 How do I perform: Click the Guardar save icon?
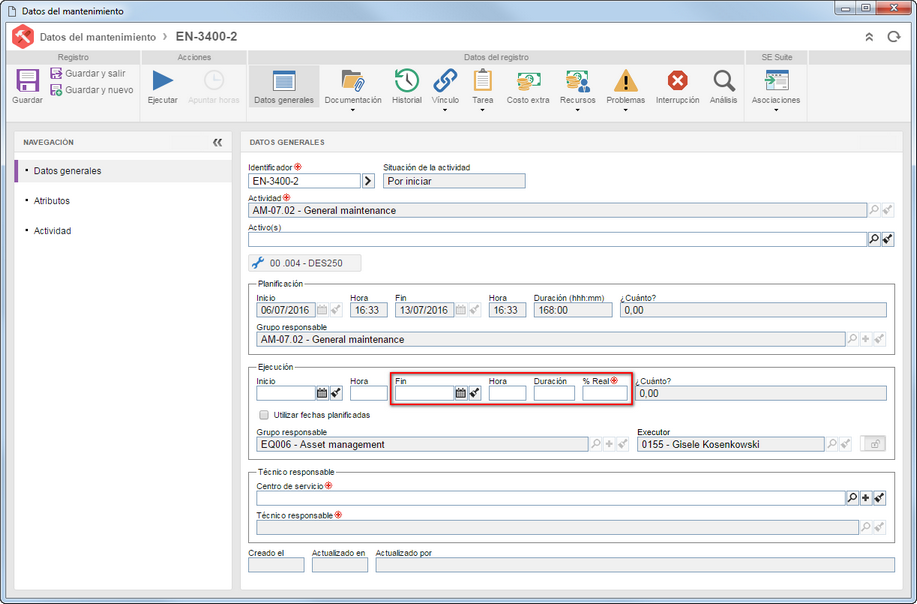point(27,81)
